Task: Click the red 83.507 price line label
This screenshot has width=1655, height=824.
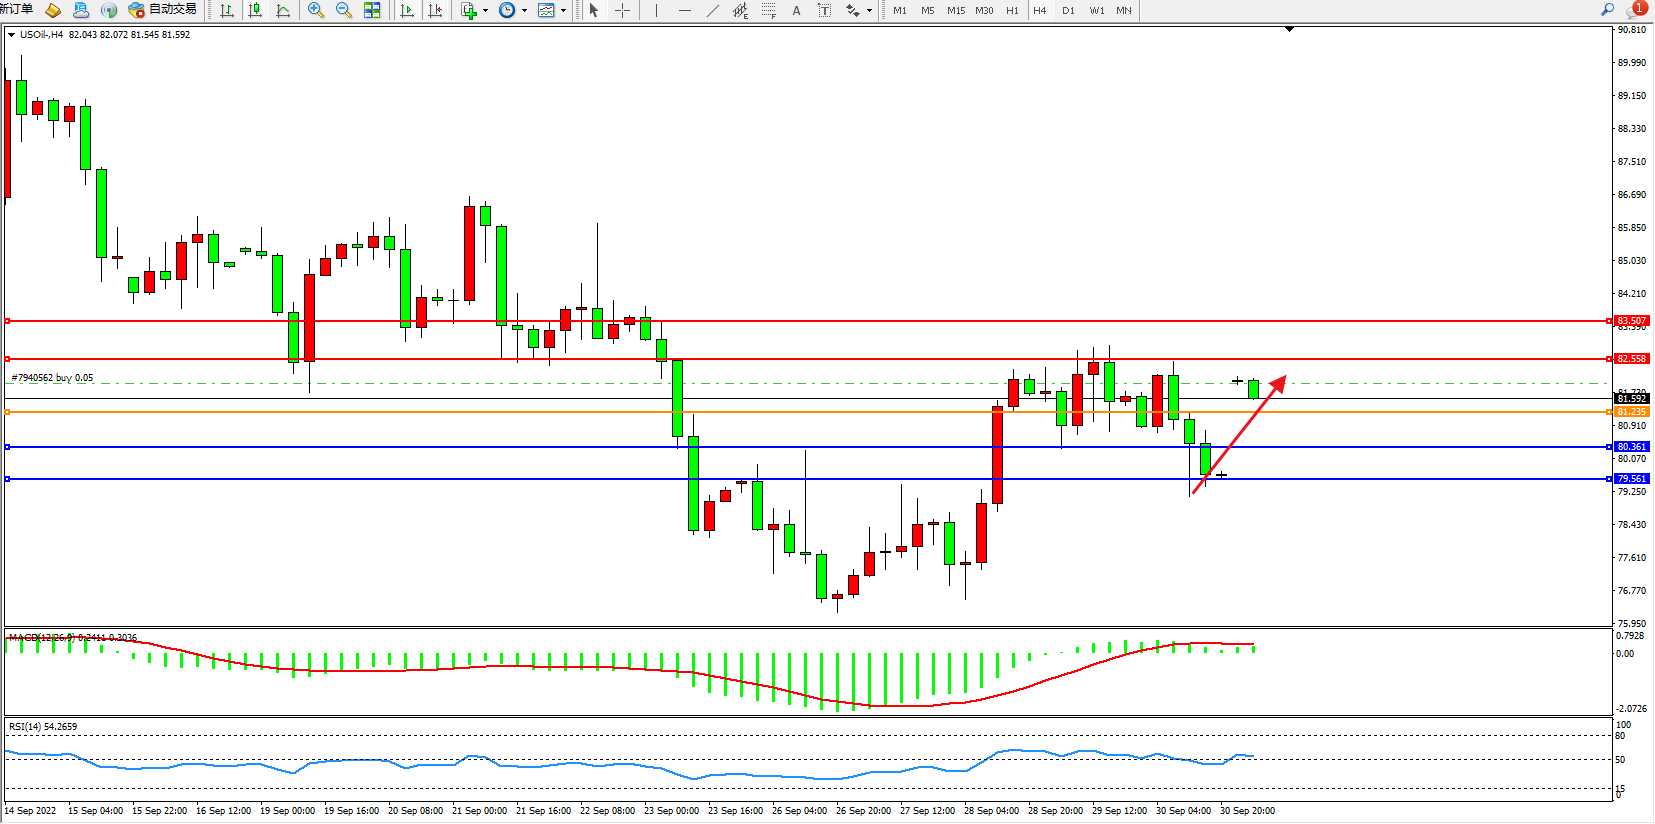Action: (1631, 321)
